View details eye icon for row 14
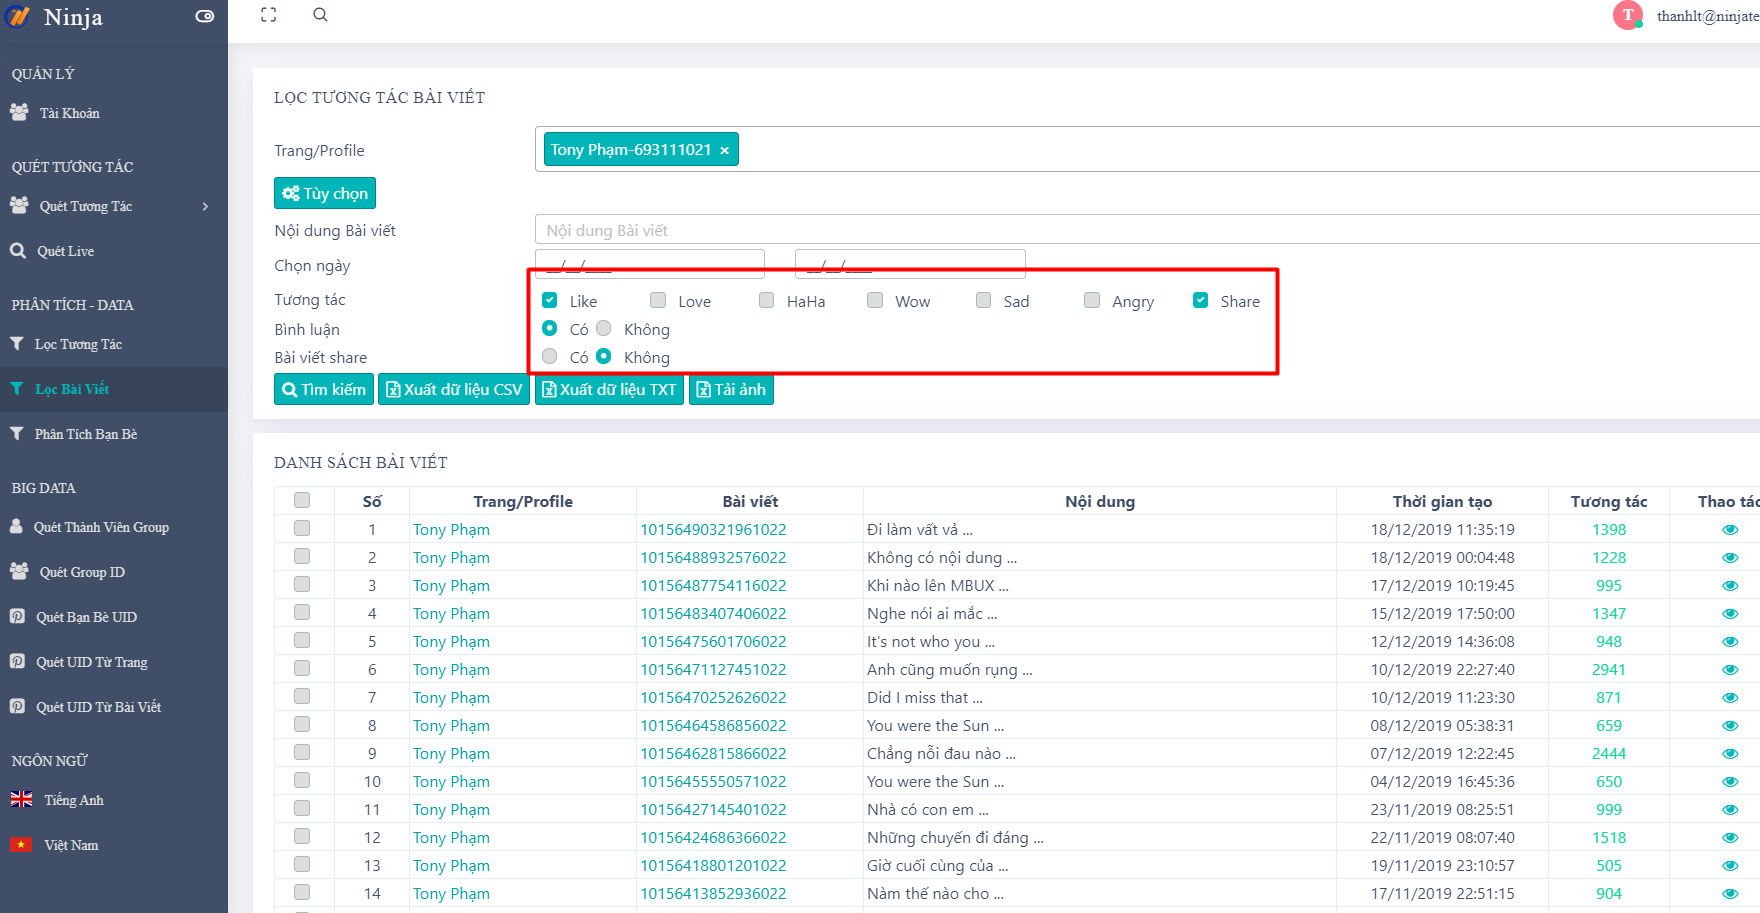Image resolution: width=1760 pixels, height=913 pixels. [x=1730, y=894]
